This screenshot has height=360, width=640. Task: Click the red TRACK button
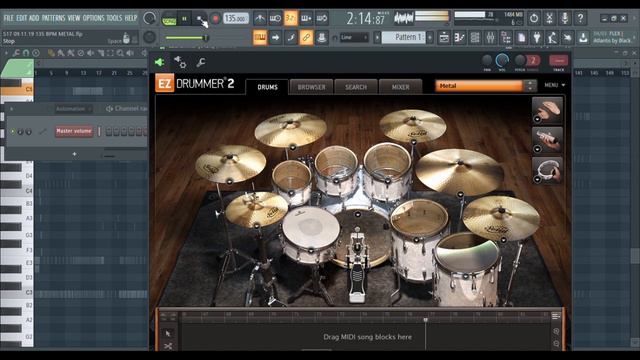558,61
